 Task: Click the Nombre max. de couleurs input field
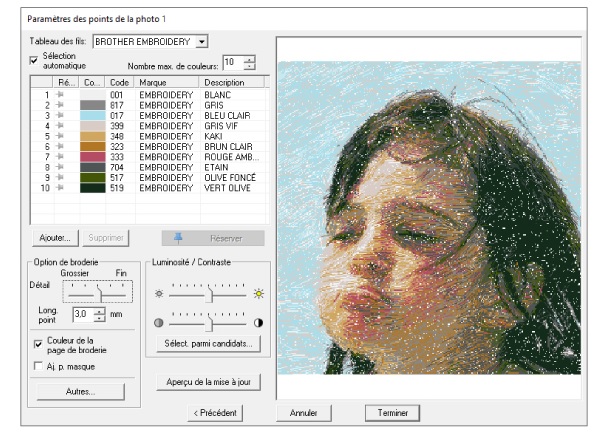(x=233, y=62)
